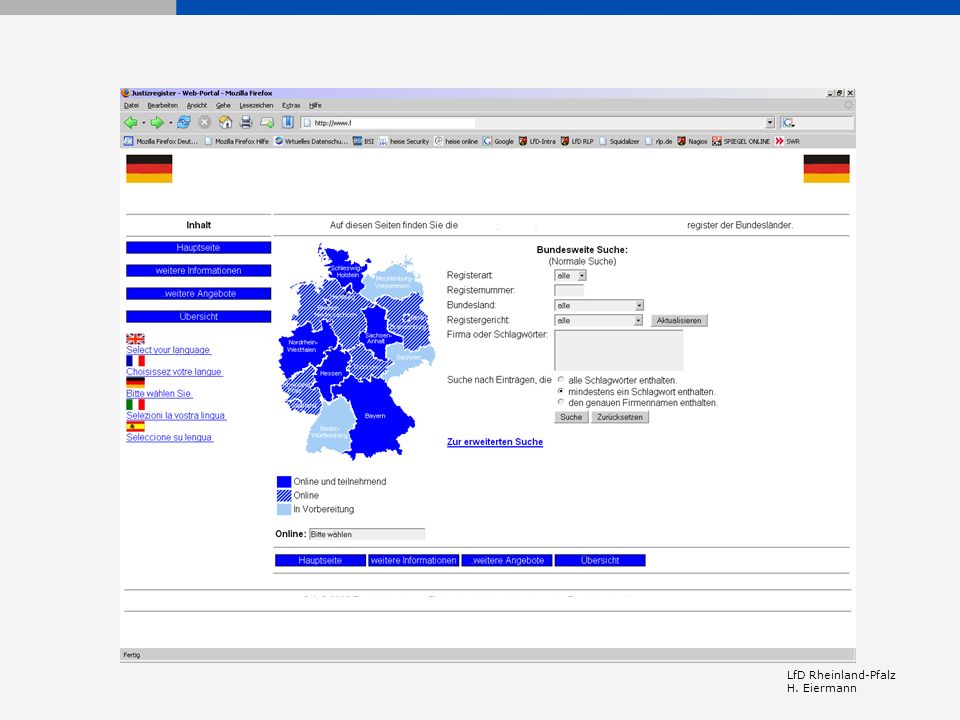Open Mozilla Firefox Hilfe bookmark
The height and width of the screenshot is (720, 960).
[237, 141]
